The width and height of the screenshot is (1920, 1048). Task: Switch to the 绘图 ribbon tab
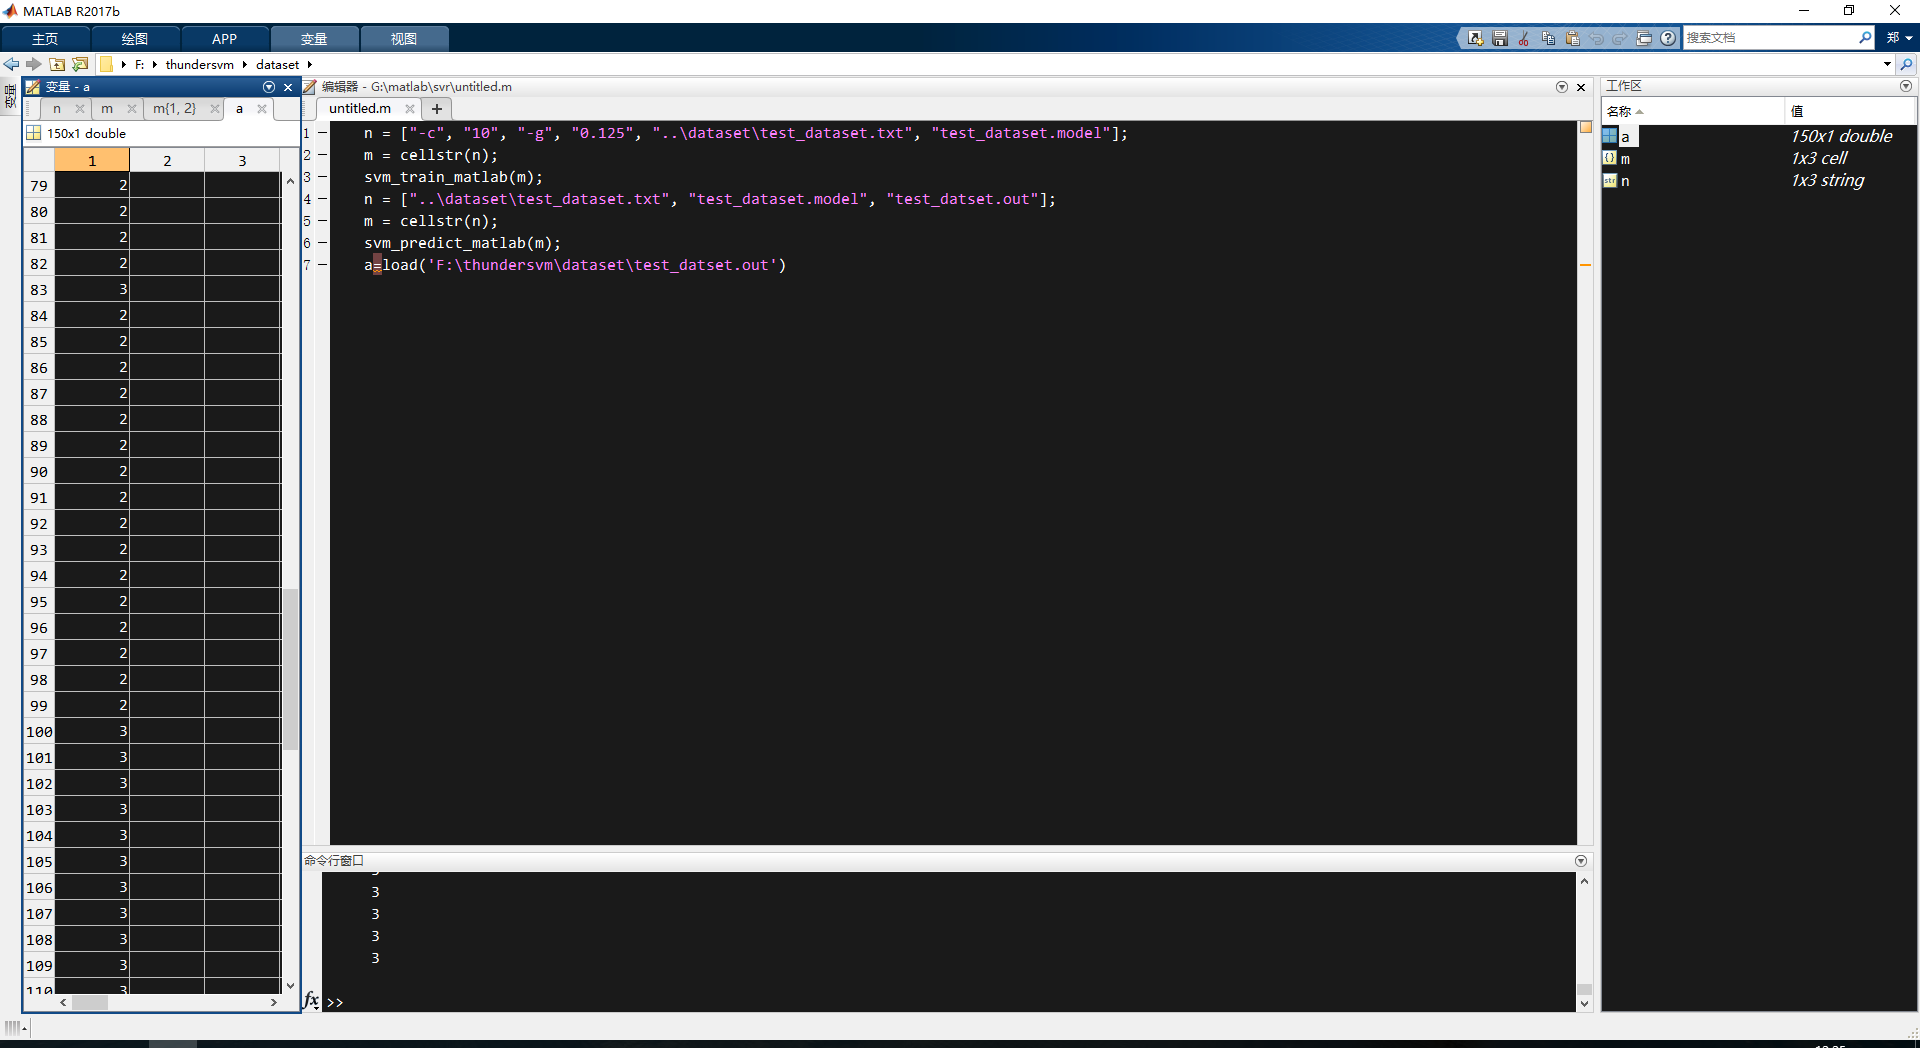coord(135,39)
